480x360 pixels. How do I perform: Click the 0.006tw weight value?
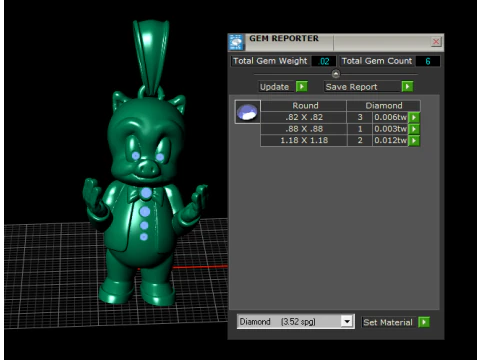390,117
